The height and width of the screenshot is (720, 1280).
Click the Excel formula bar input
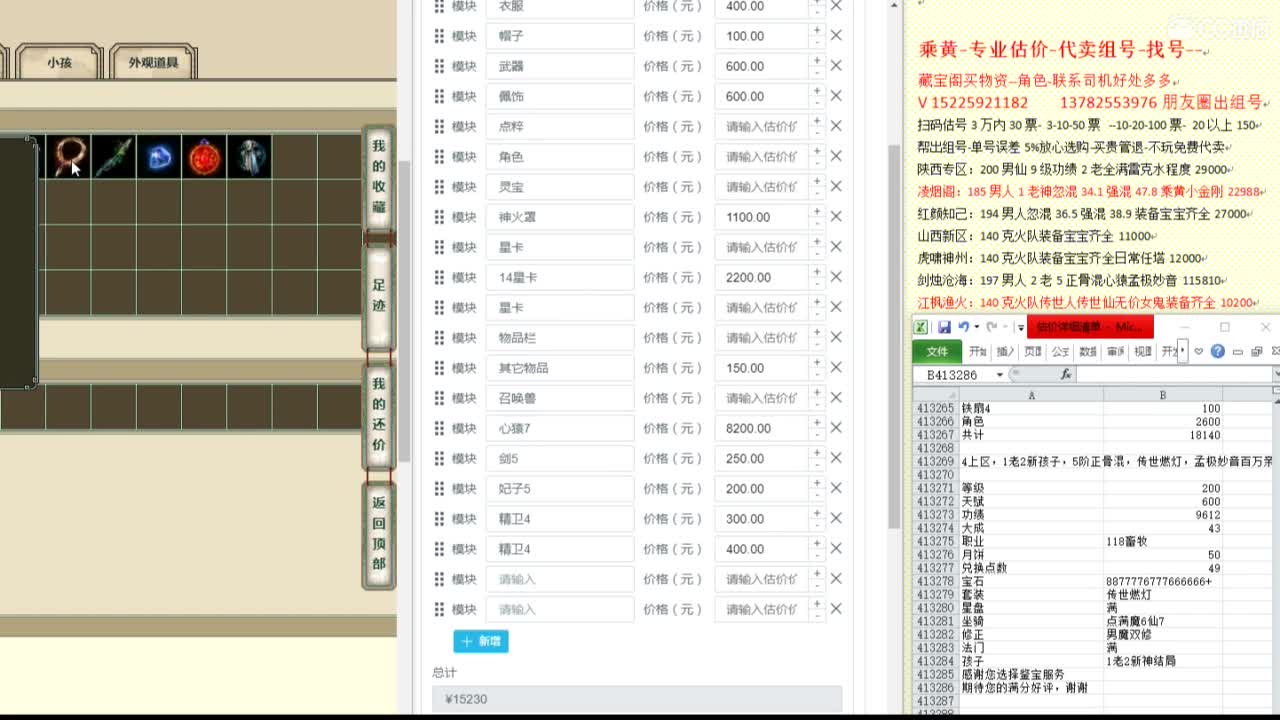tap(1173, 374)
